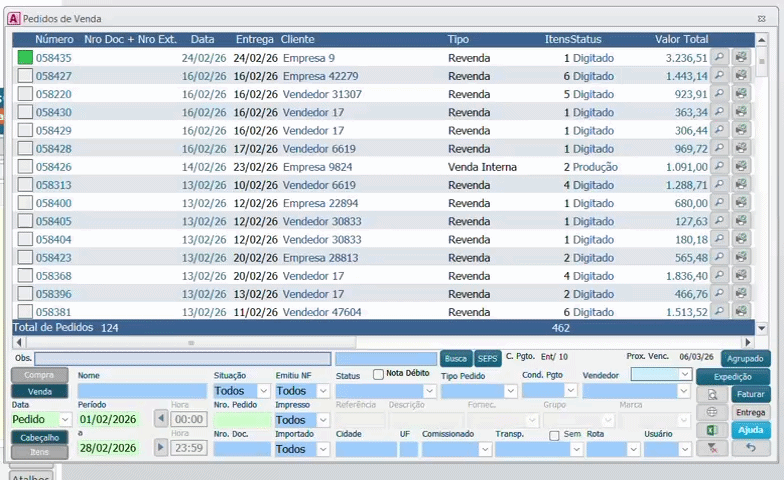
Task: Check the box for order 058427
Action: [x=25, y=76]
